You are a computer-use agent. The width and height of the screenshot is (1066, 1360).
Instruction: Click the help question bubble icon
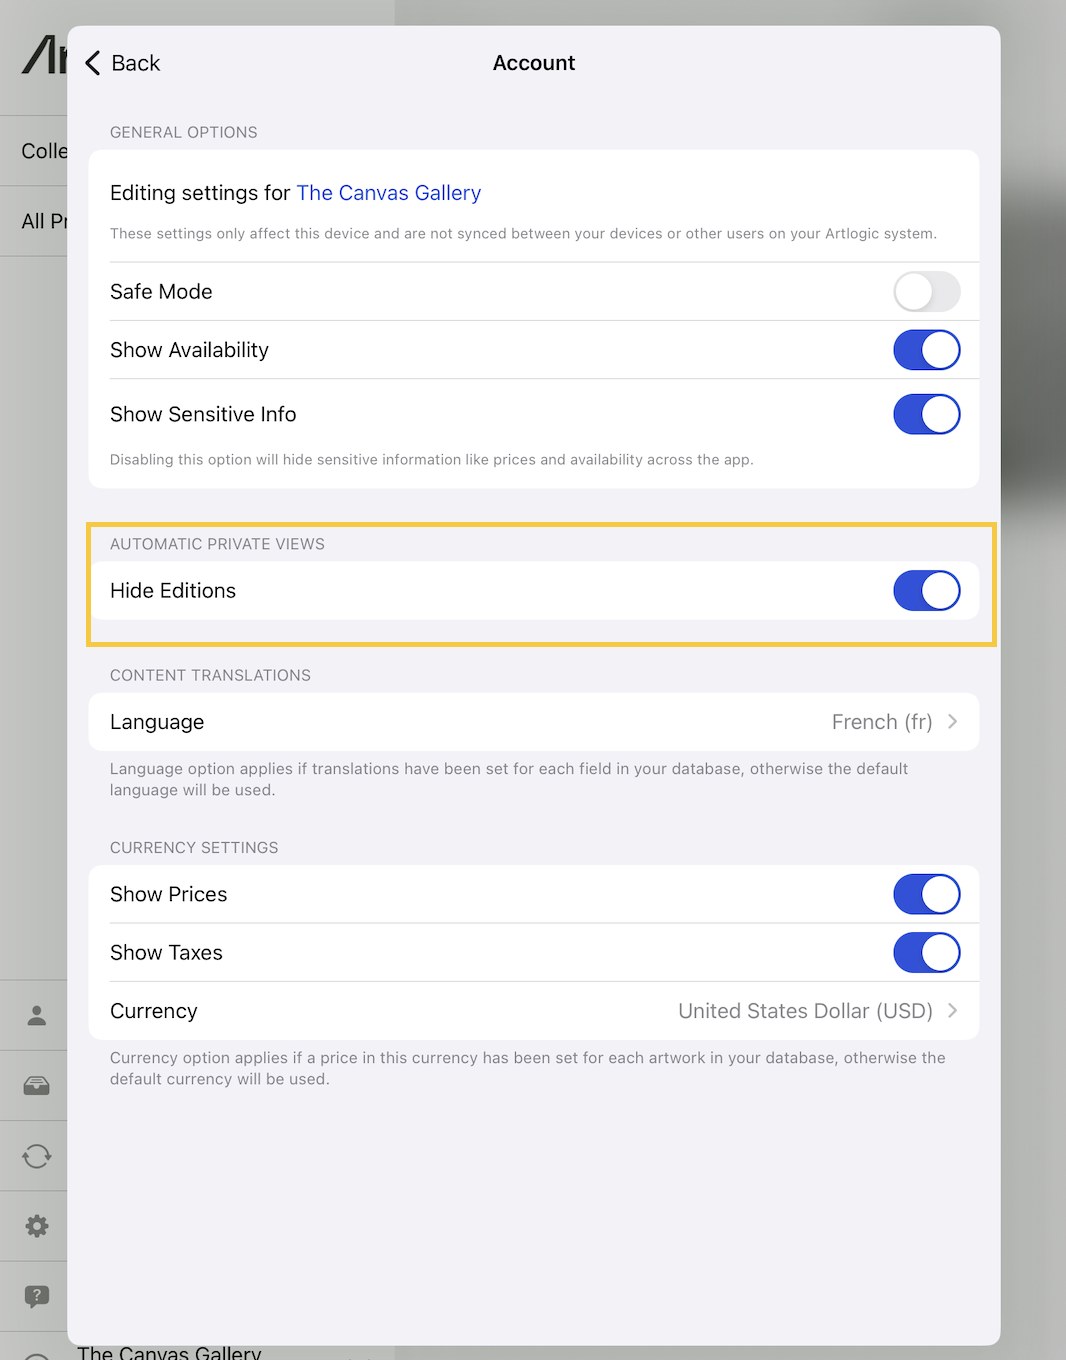[x=37, y=1296]
